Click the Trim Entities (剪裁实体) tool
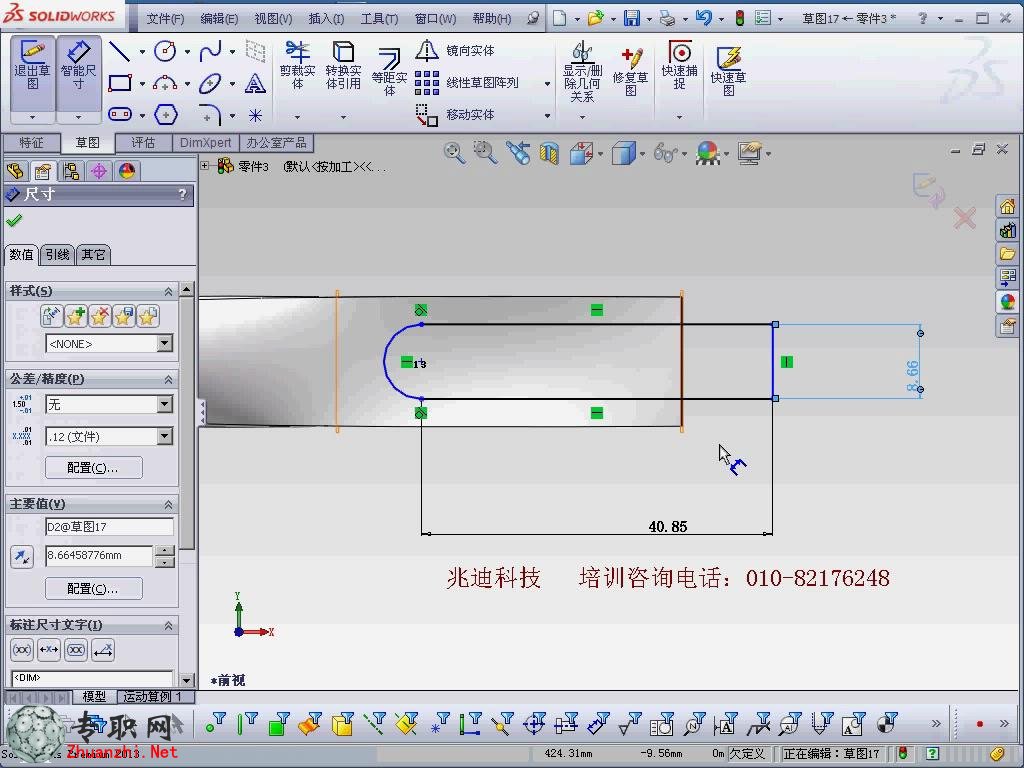This screenshot has width=1024, height=768. (297, 65)
